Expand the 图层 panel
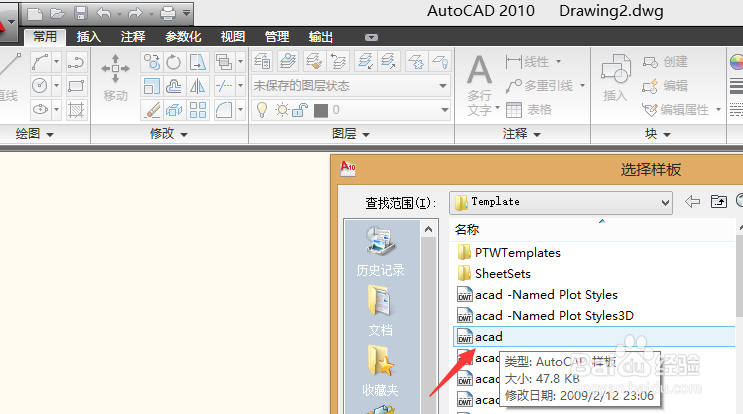 pos(351,134)
